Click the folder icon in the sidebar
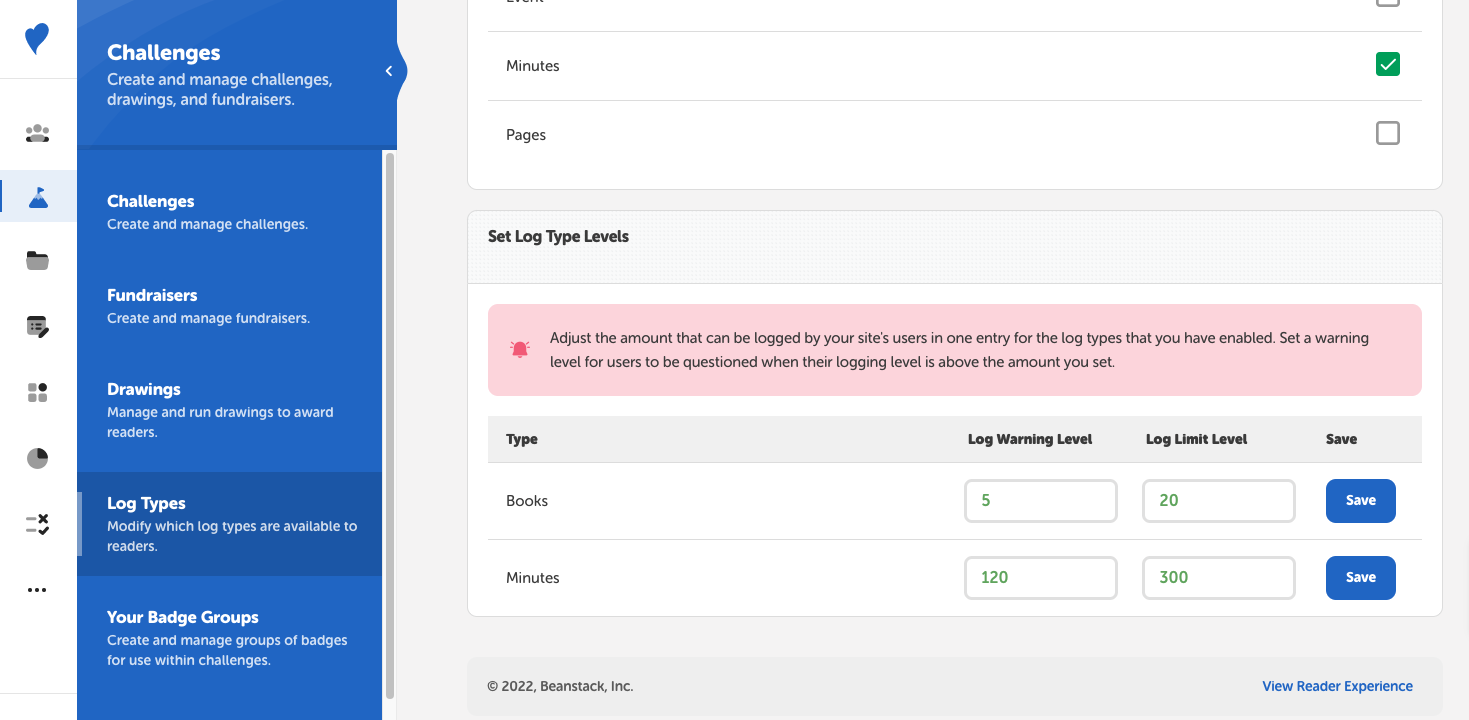The width and height of the screenshot is (1469, 720). click(37, 261)
